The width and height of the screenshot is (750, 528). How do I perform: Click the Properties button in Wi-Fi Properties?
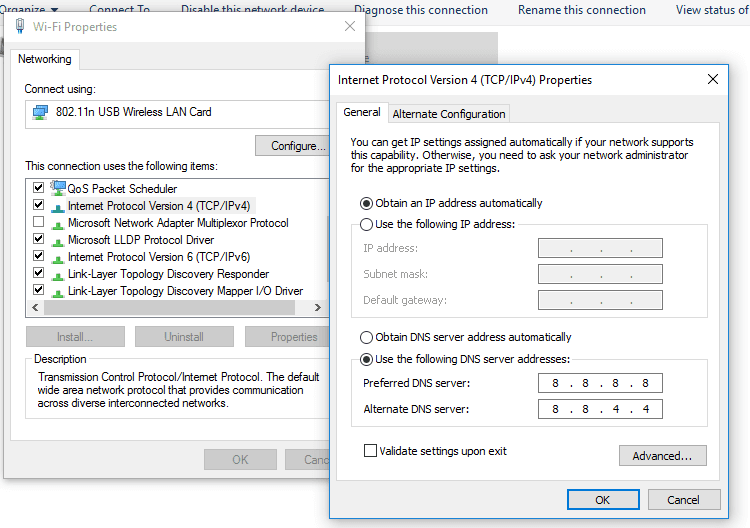pos(287,337)
